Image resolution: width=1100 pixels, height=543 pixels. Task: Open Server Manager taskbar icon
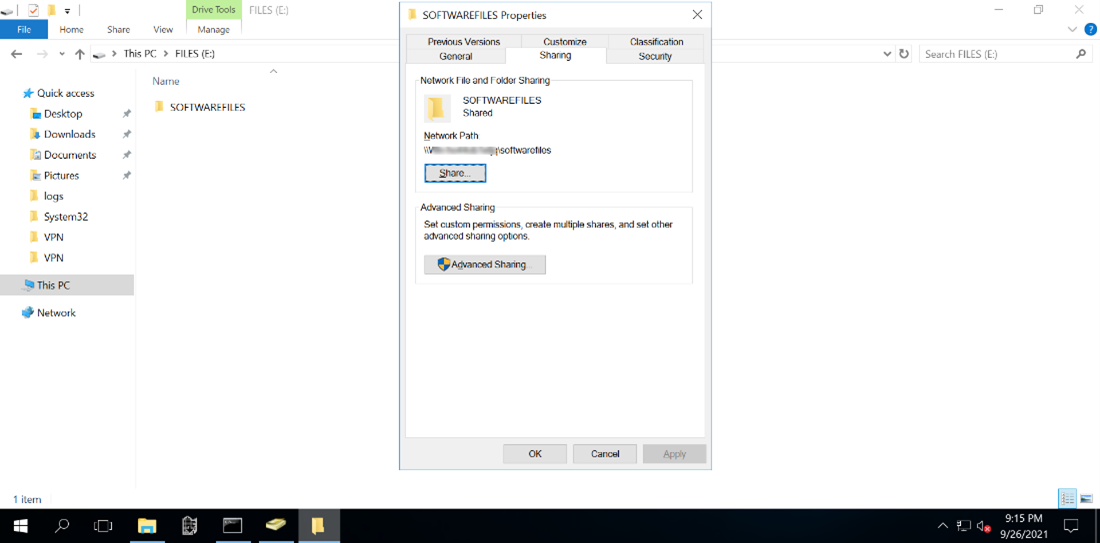189,525
